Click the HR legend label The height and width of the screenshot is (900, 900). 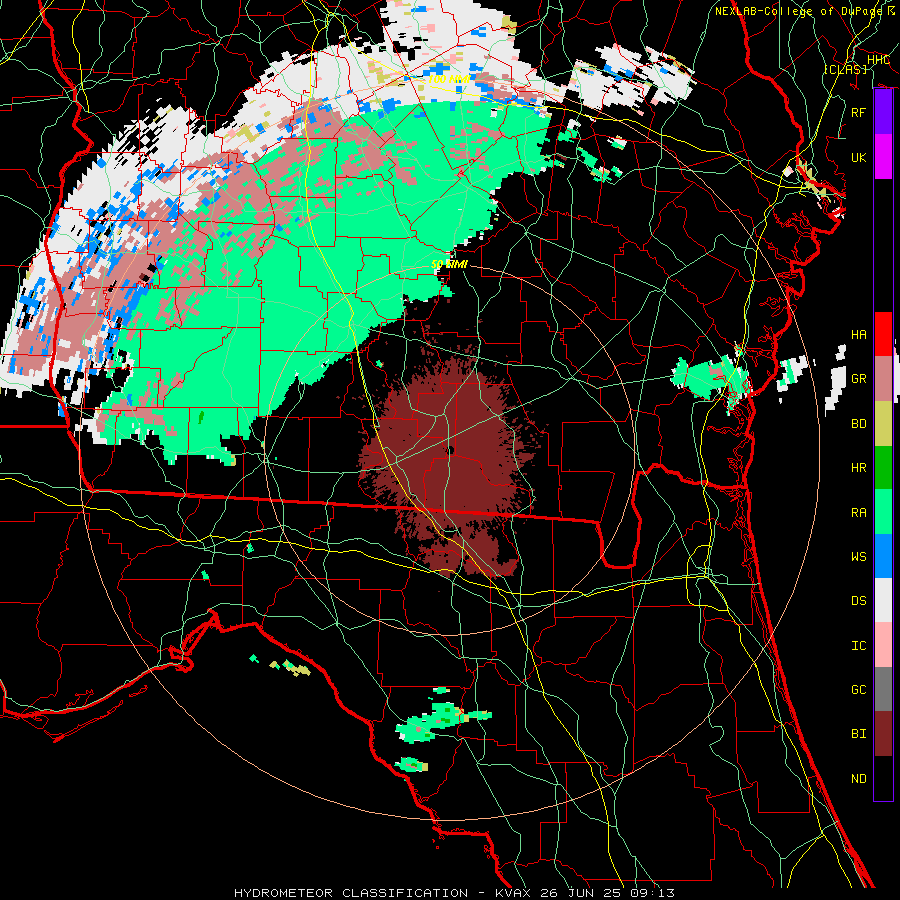[858, 468]
